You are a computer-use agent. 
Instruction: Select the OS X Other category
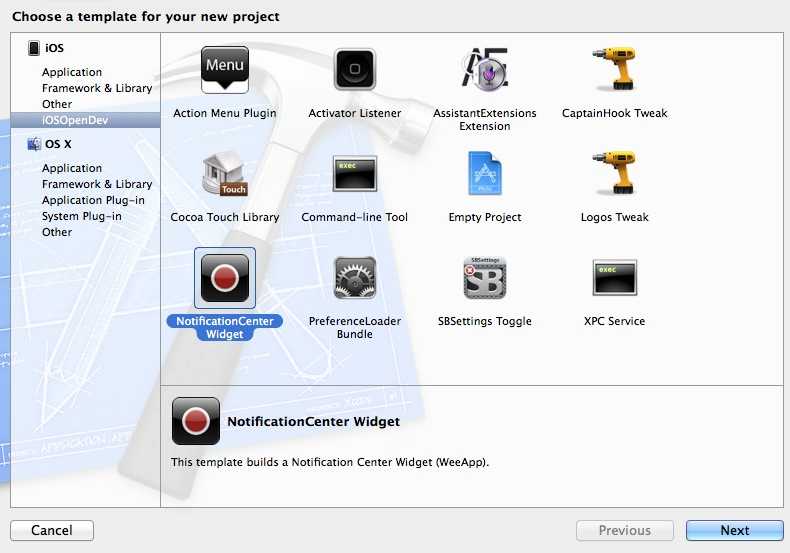pos(57,232)
